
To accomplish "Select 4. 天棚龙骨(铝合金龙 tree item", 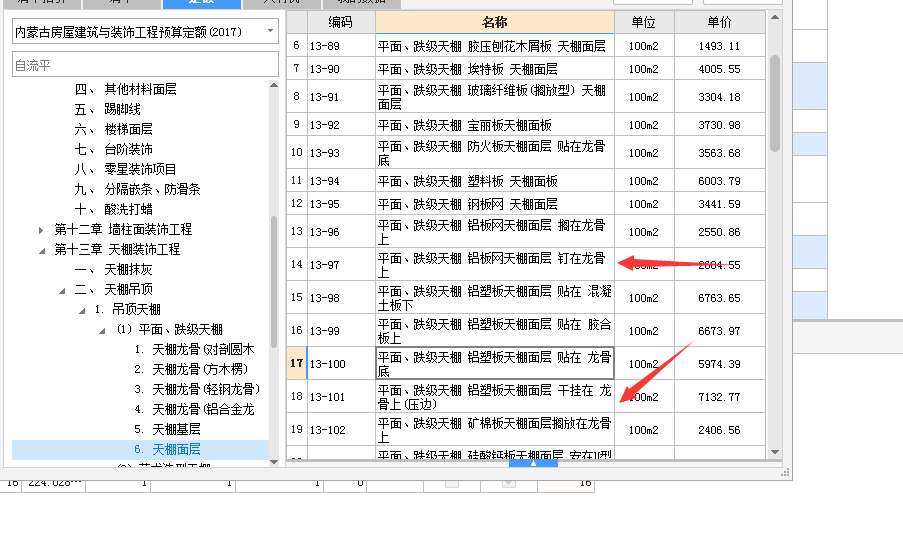I will 194,409.
